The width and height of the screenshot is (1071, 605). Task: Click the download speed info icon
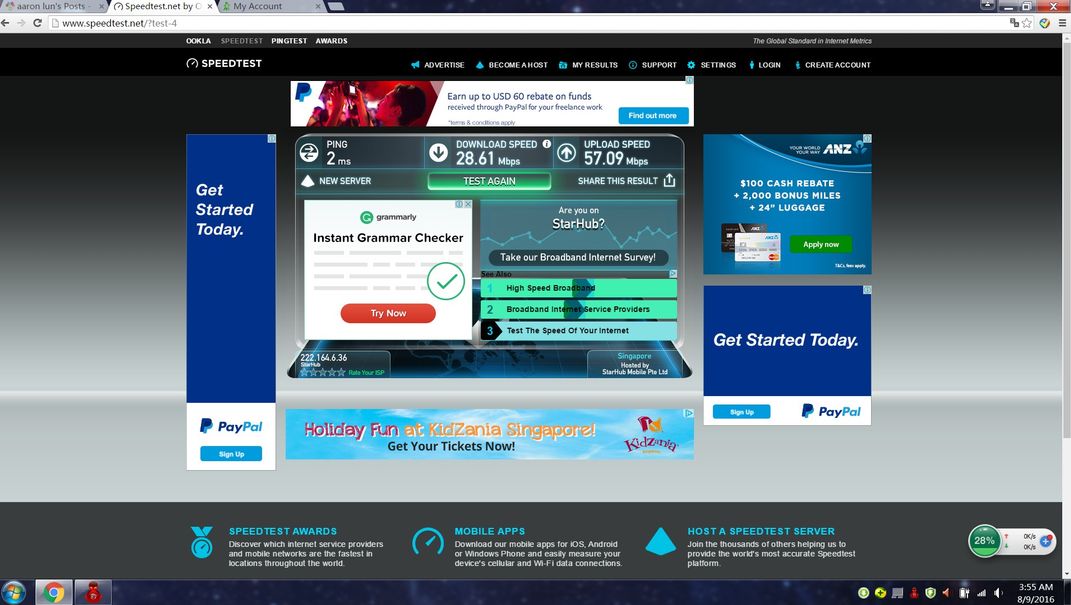[x=546, y=144]
